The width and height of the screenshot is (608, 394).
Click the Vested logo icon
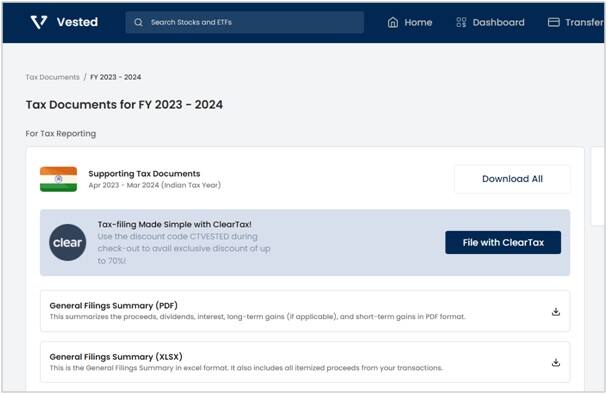pos(39,22)
